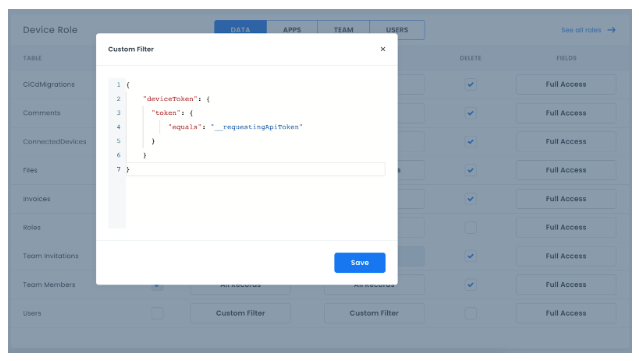Click the "deviceToken" key in editor
The image size is (639, 361).
point(170,99)
